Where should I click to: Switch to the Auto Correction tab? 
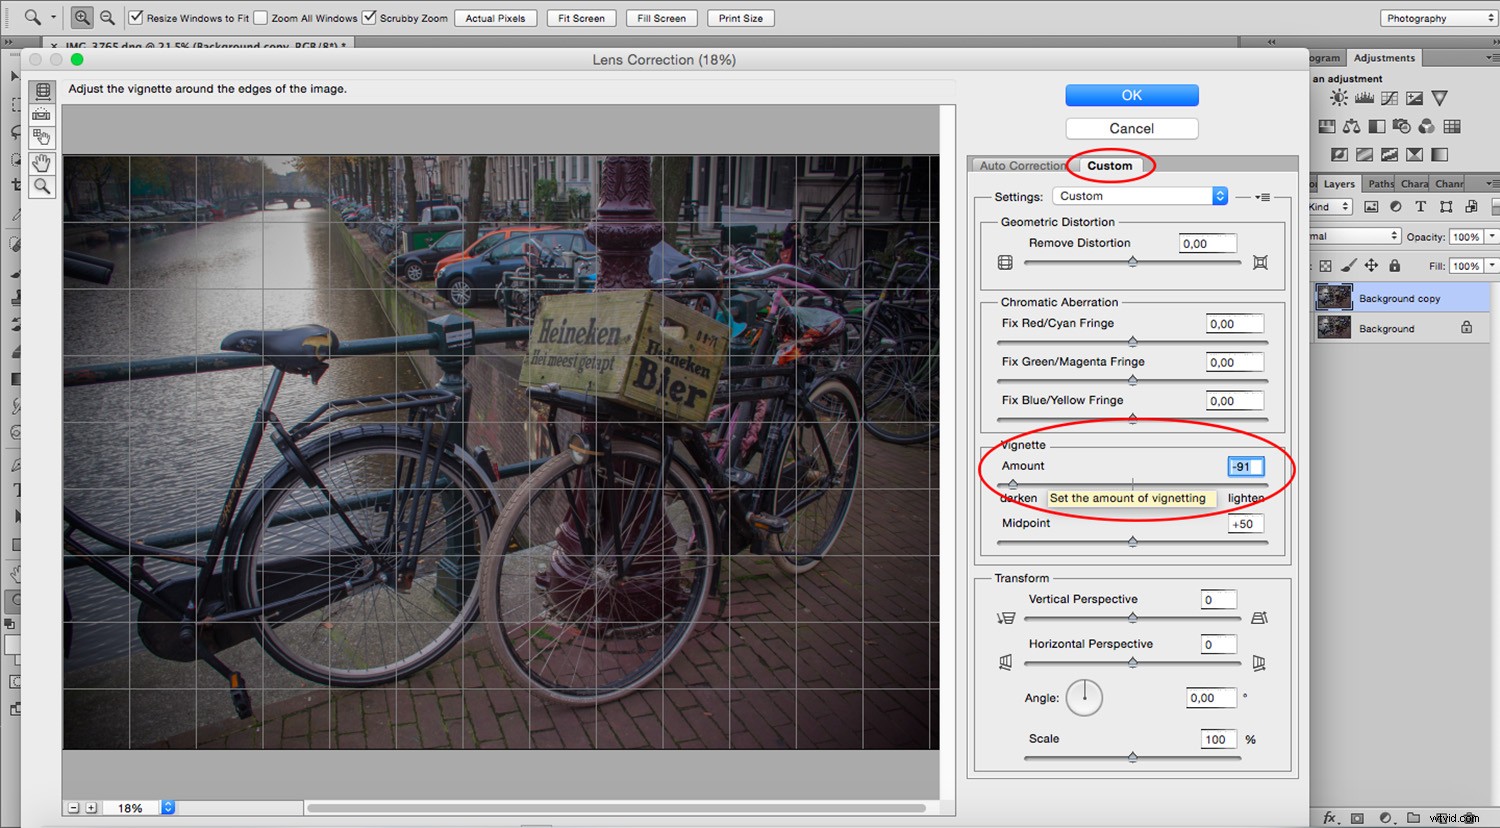(1022, 165)
